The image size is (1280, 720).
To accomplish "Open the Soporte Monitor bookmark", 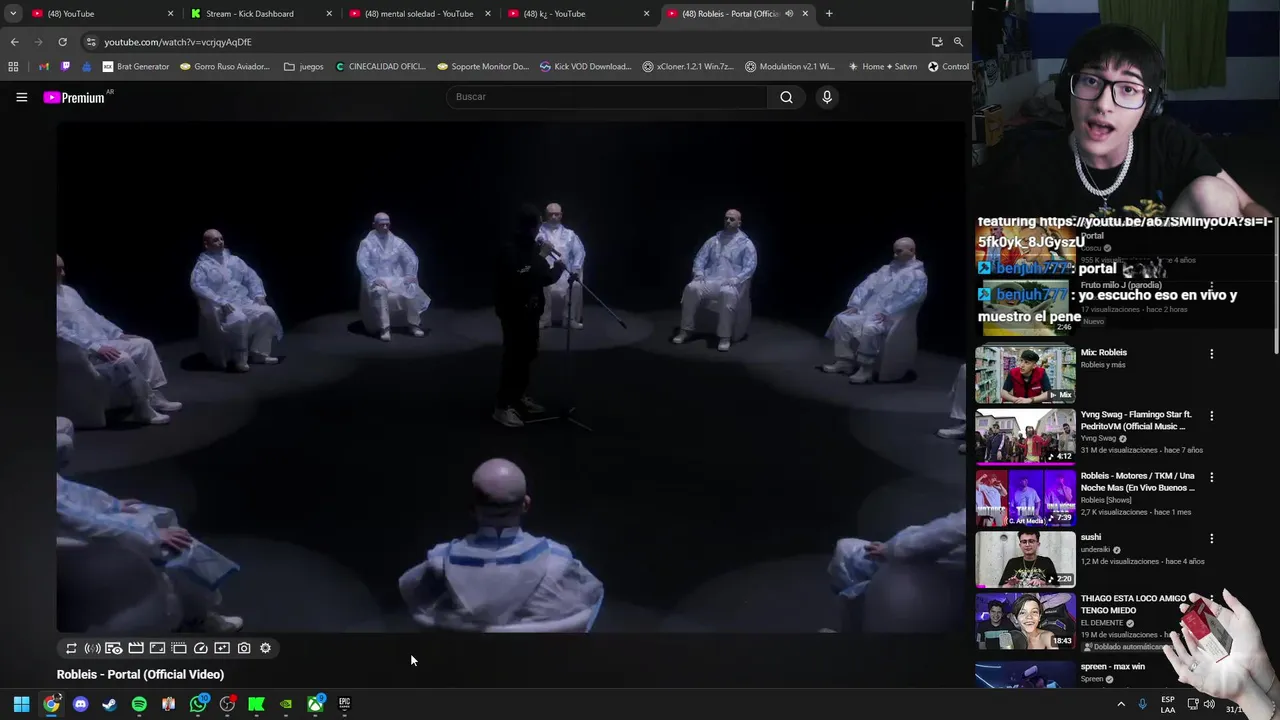I will click(x=483, y=67).
